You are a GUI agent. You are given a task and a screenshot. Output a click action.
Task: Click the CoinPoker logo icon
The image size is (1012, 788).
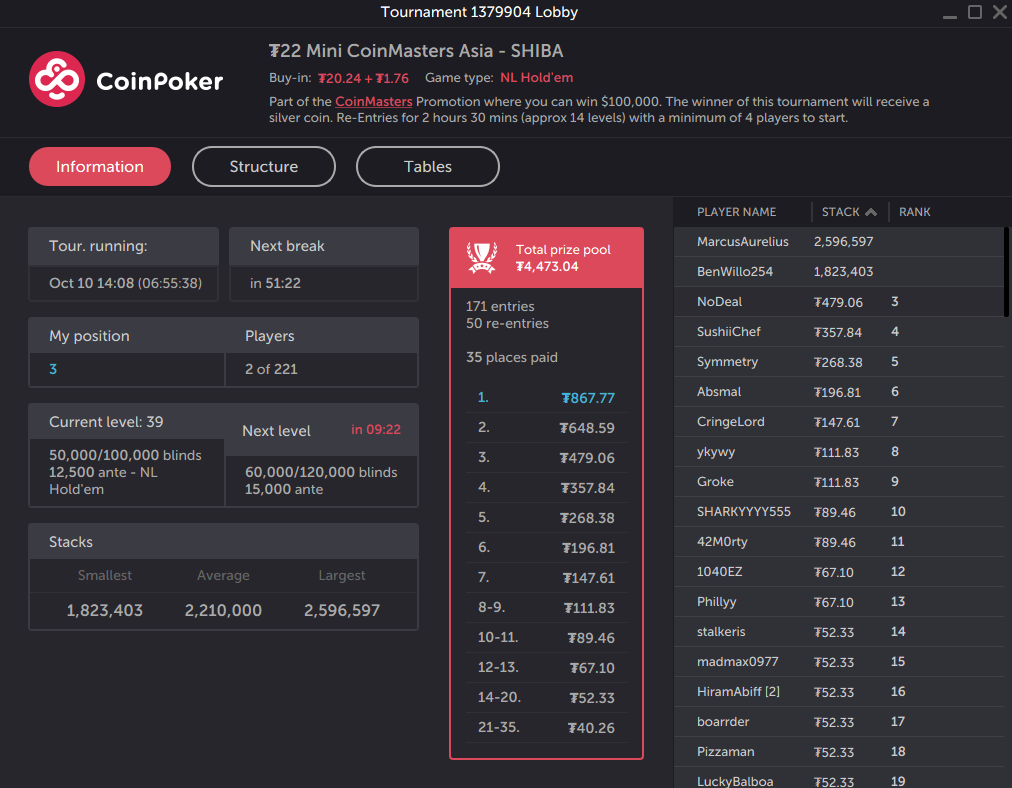pyautogui.click(x=57, y=79)
